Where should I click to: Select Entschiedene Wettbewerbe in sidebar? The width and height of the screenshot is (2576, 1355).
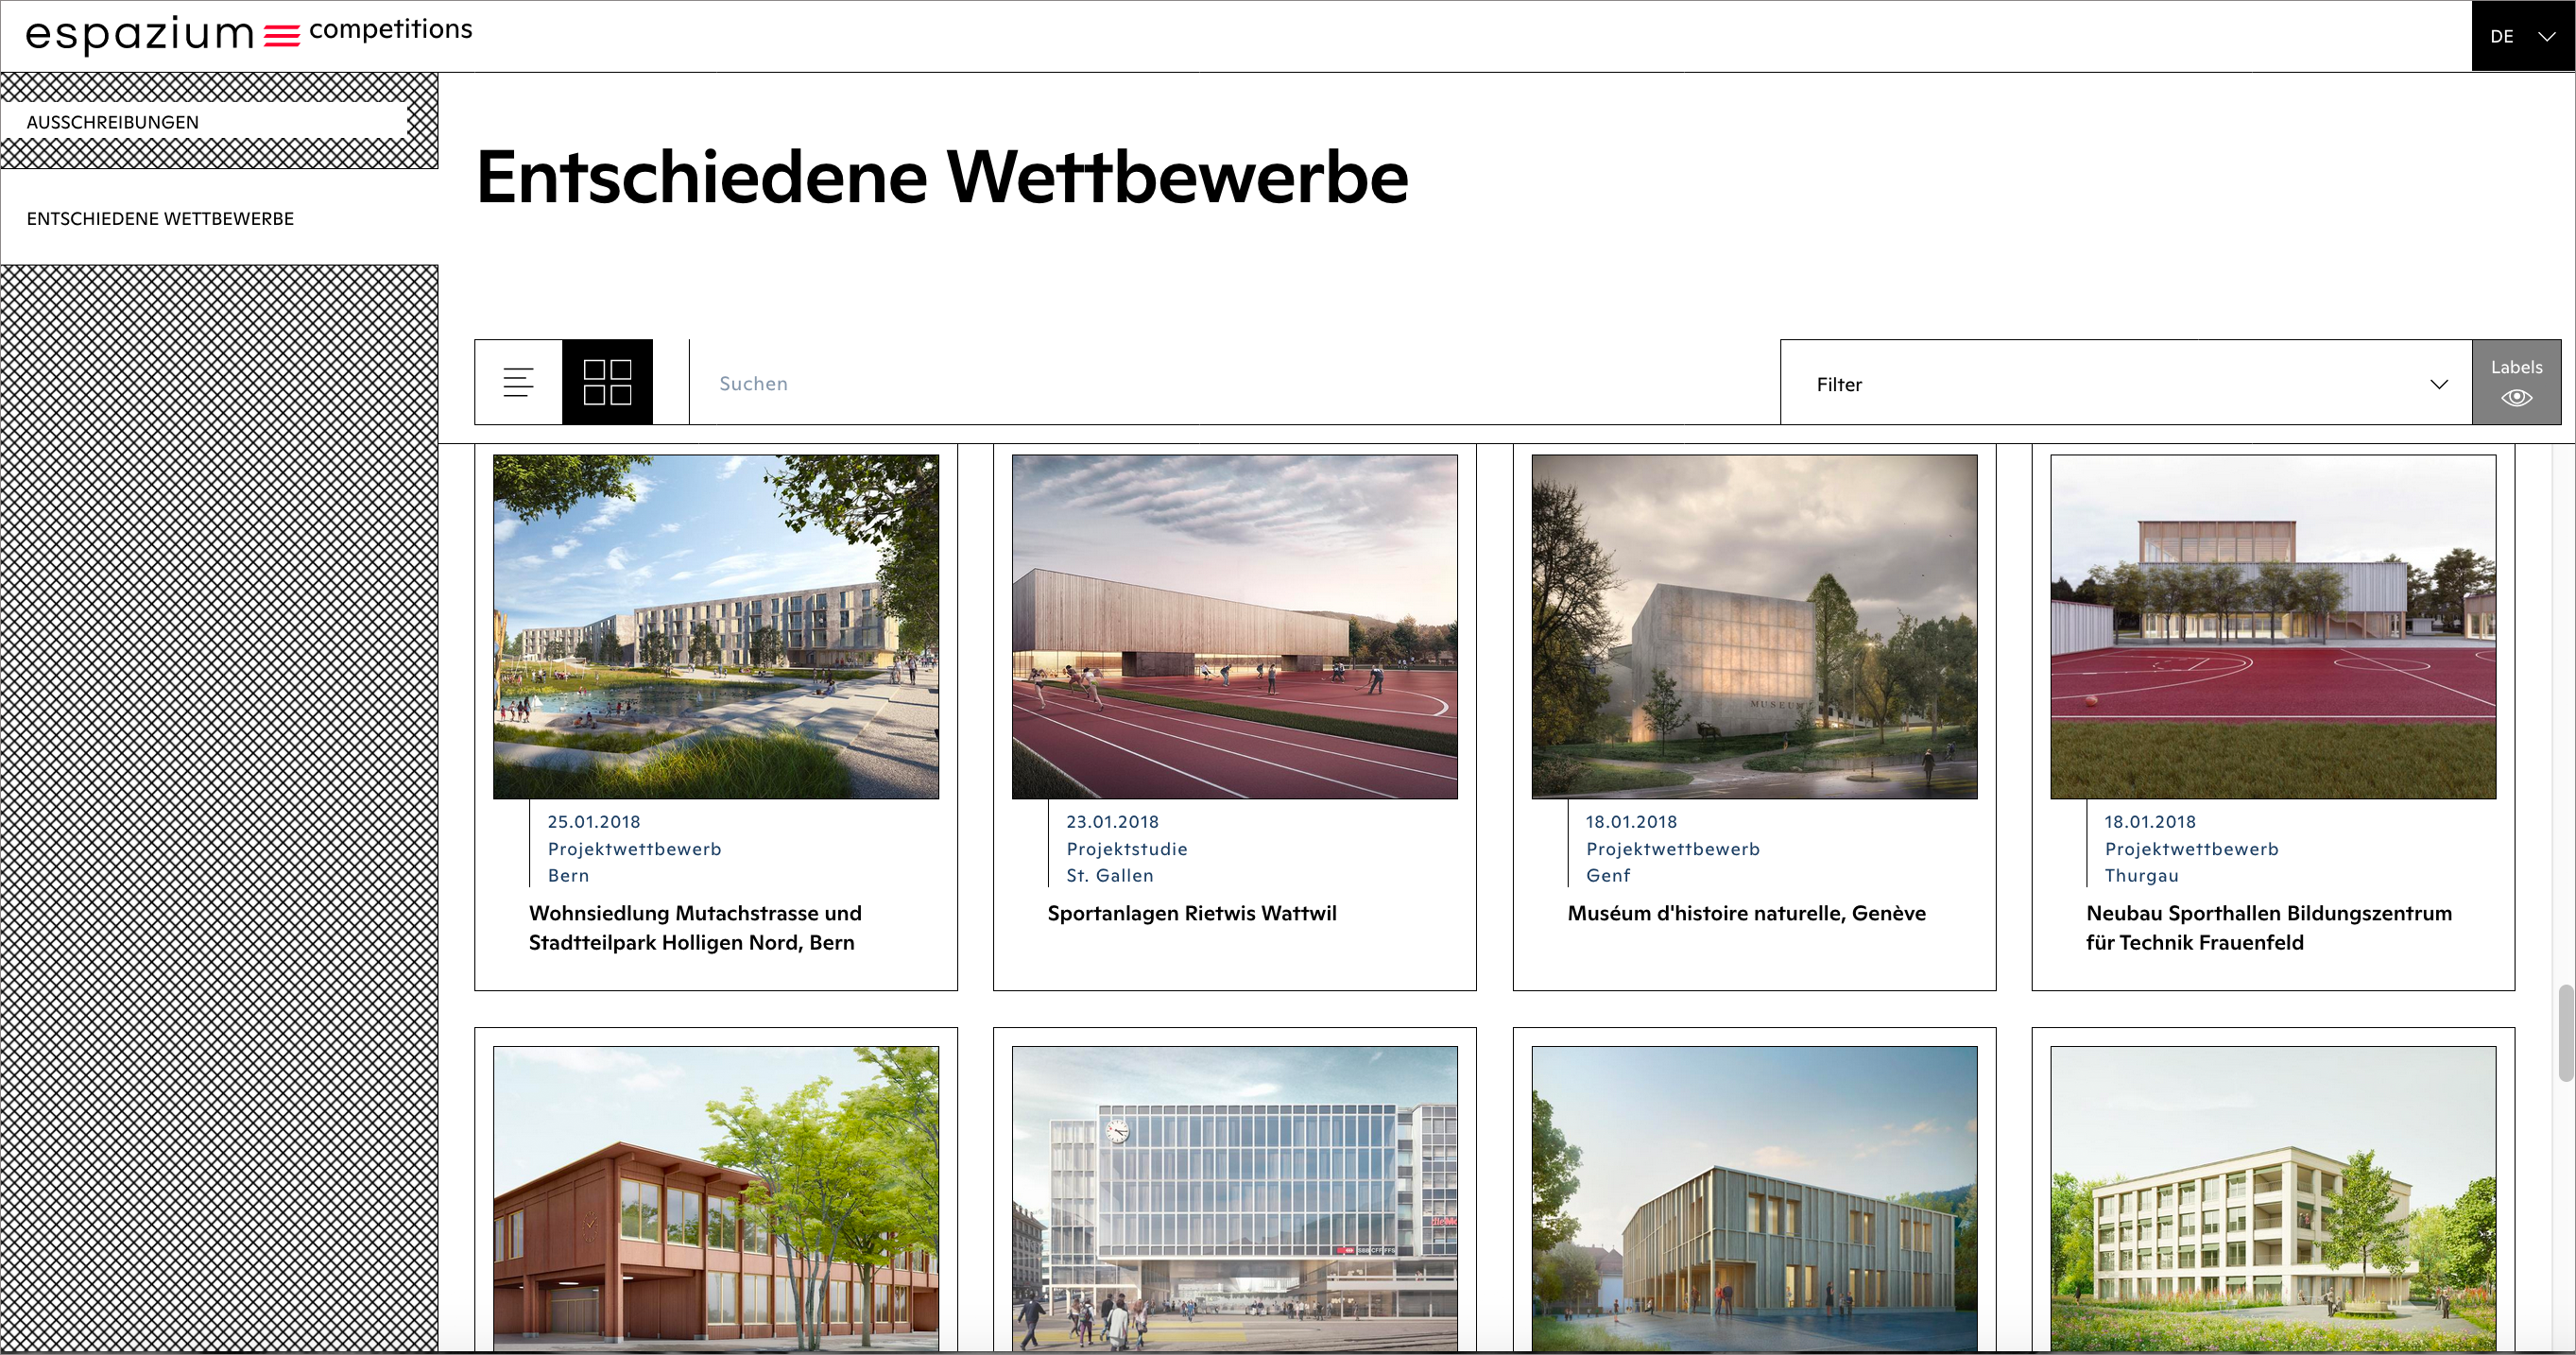(x=160, y=218)
